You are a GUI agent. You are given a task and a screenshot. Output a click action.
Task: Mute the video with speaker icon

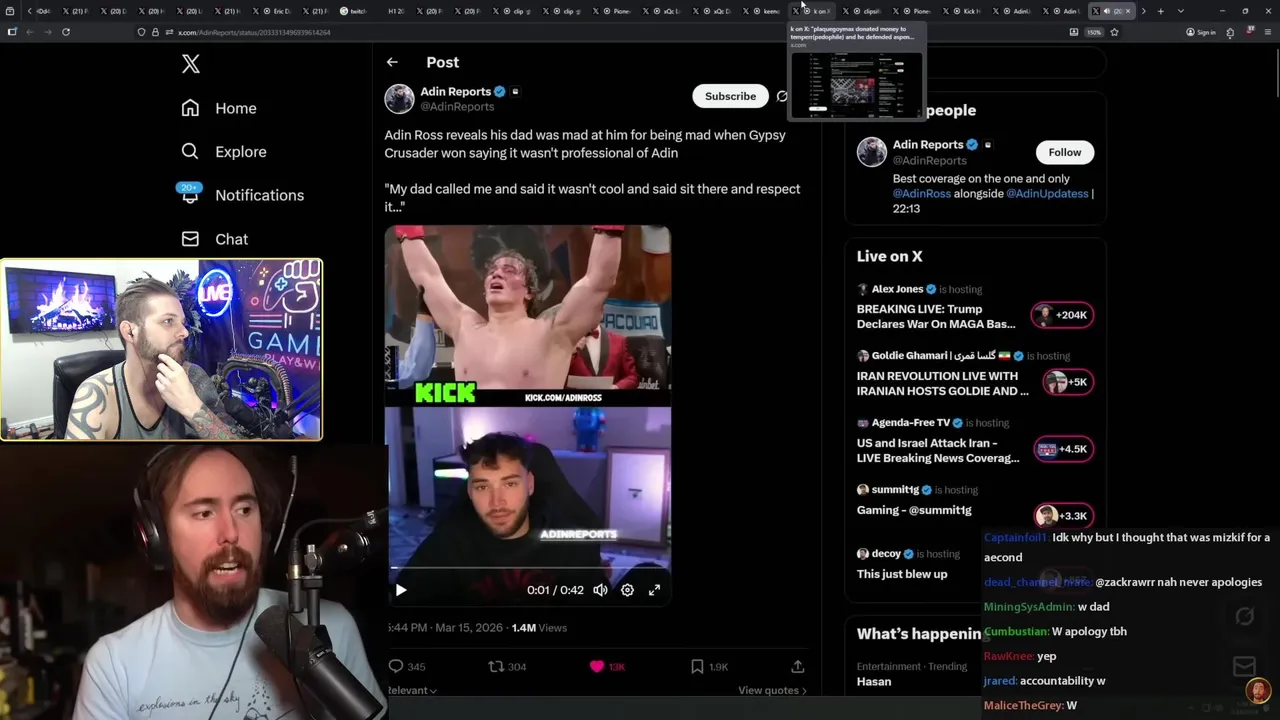[600, 590]
